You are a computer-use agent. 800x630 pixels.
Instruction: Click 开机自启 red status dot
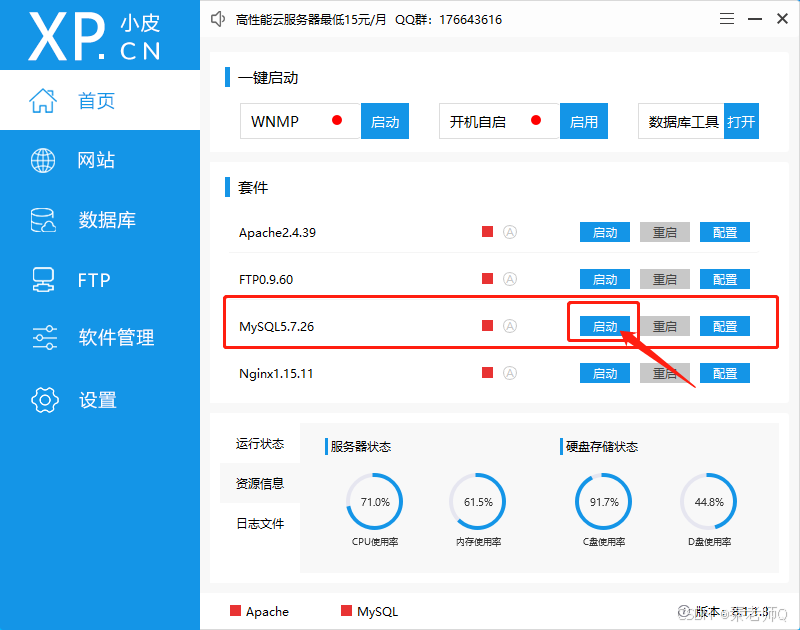pyautogui.click(x=536, y=120)
